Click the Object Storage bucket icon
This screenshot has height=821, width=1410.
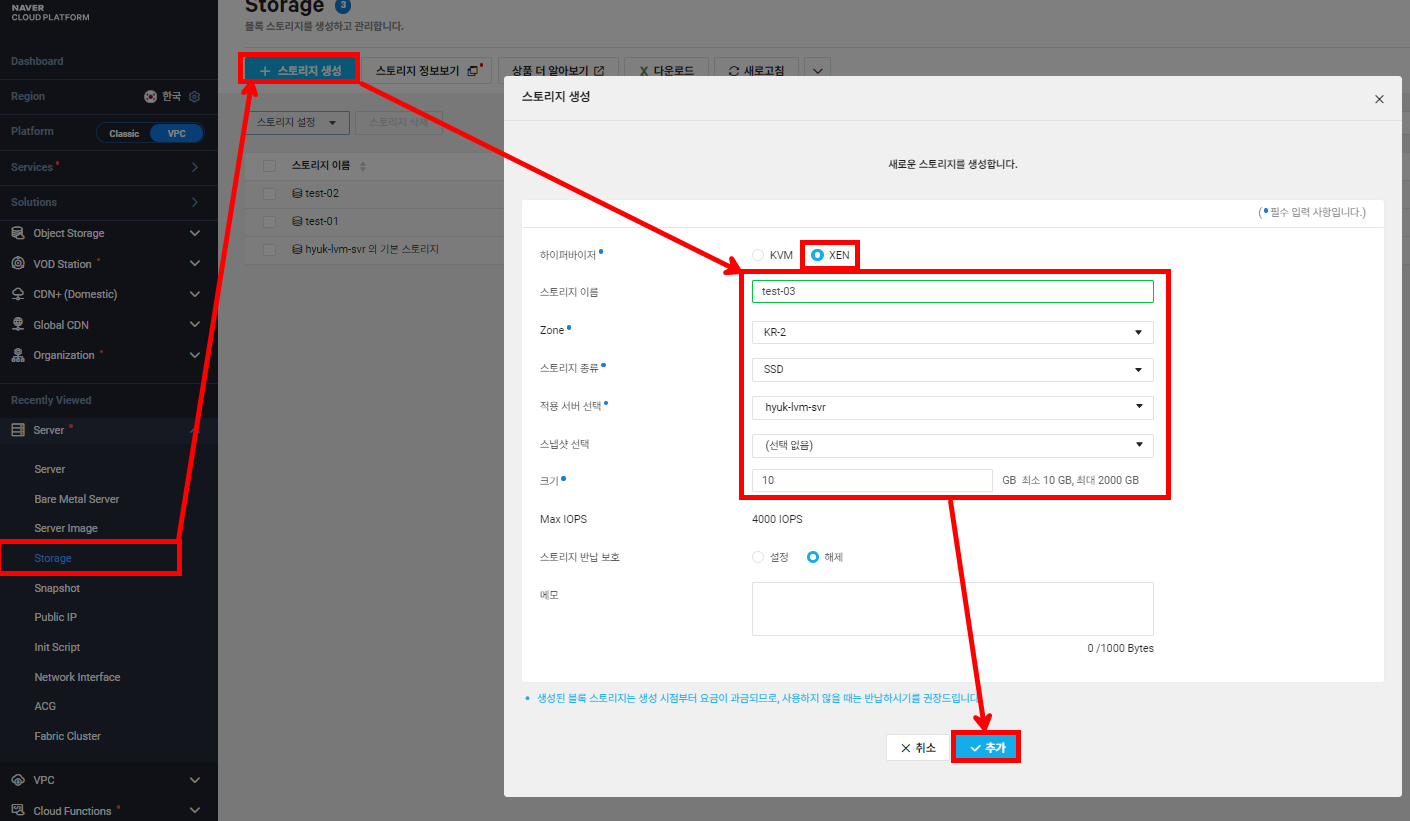coord(18,233)
